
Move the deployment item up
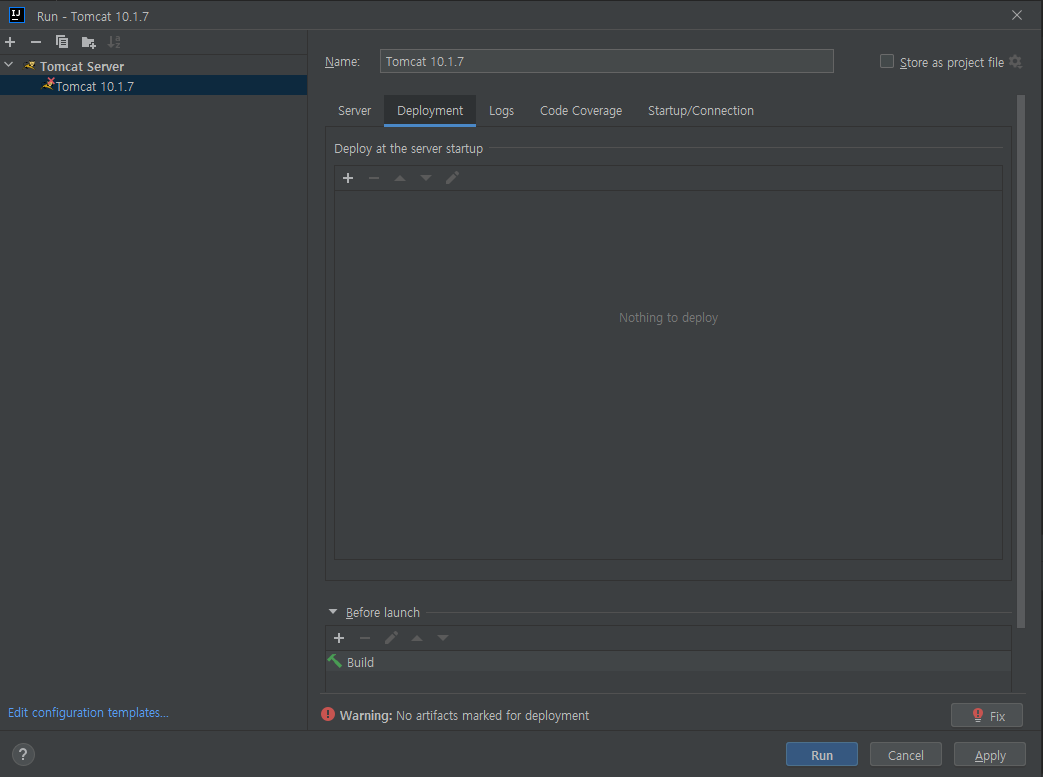click(400, 178)
